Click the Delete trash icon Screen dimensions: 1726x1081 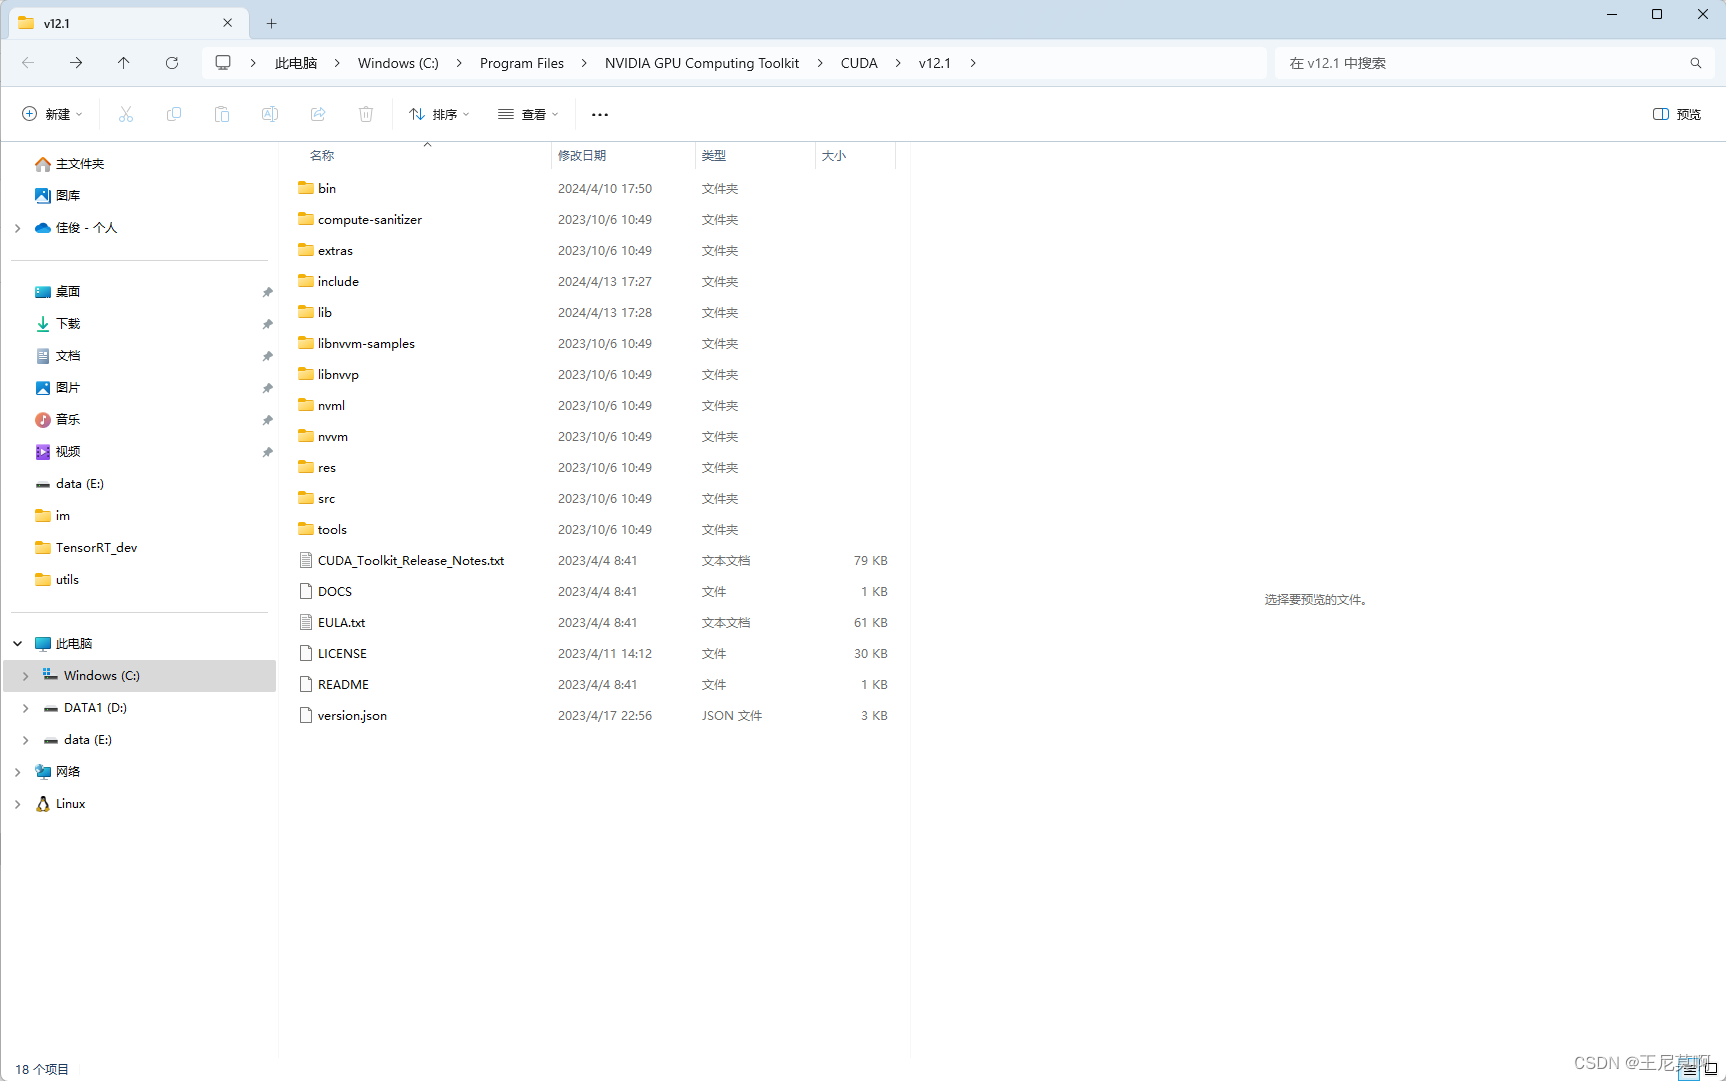coord(366,114)
